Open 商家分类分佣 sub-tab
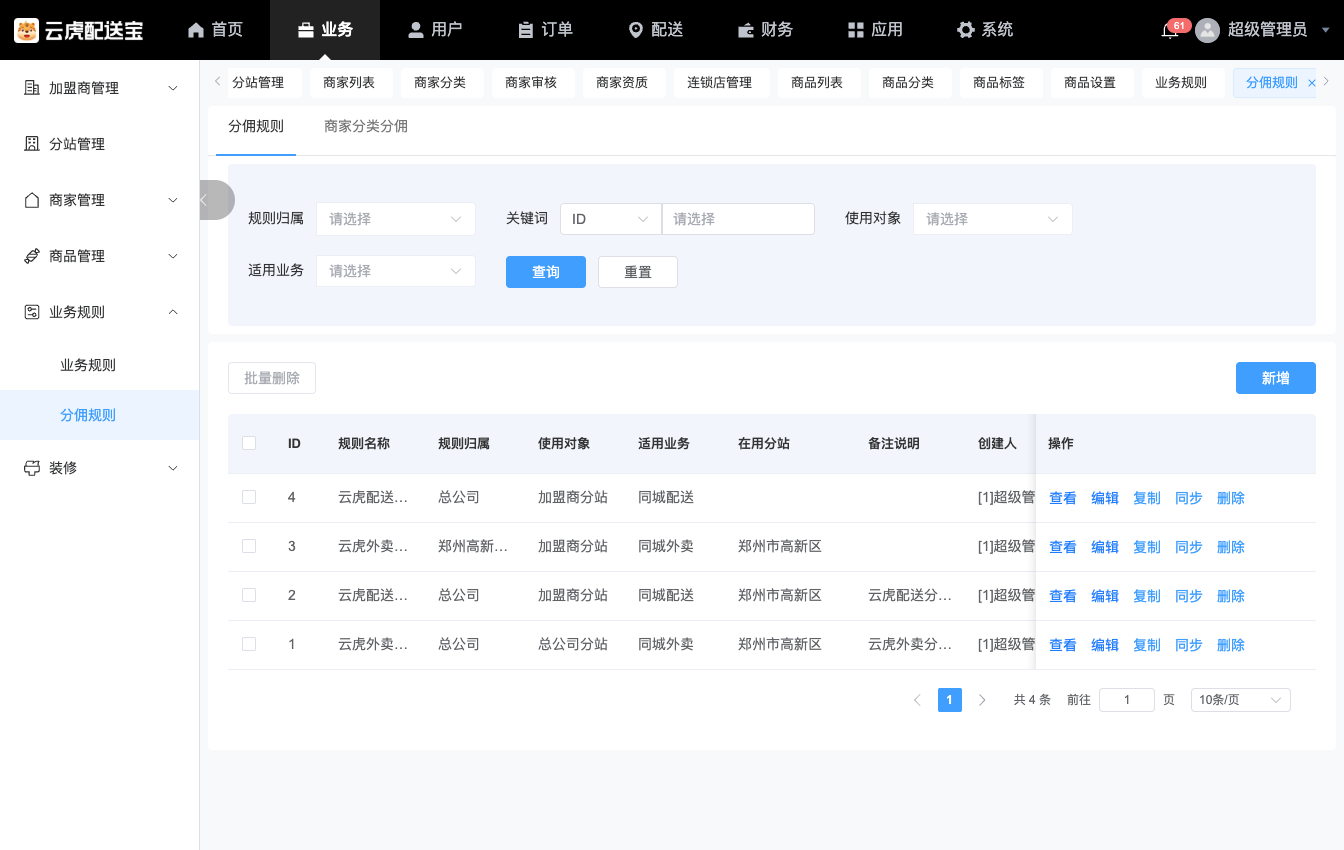This screenshot has width=1344, height=850. [x=366, y=127]
